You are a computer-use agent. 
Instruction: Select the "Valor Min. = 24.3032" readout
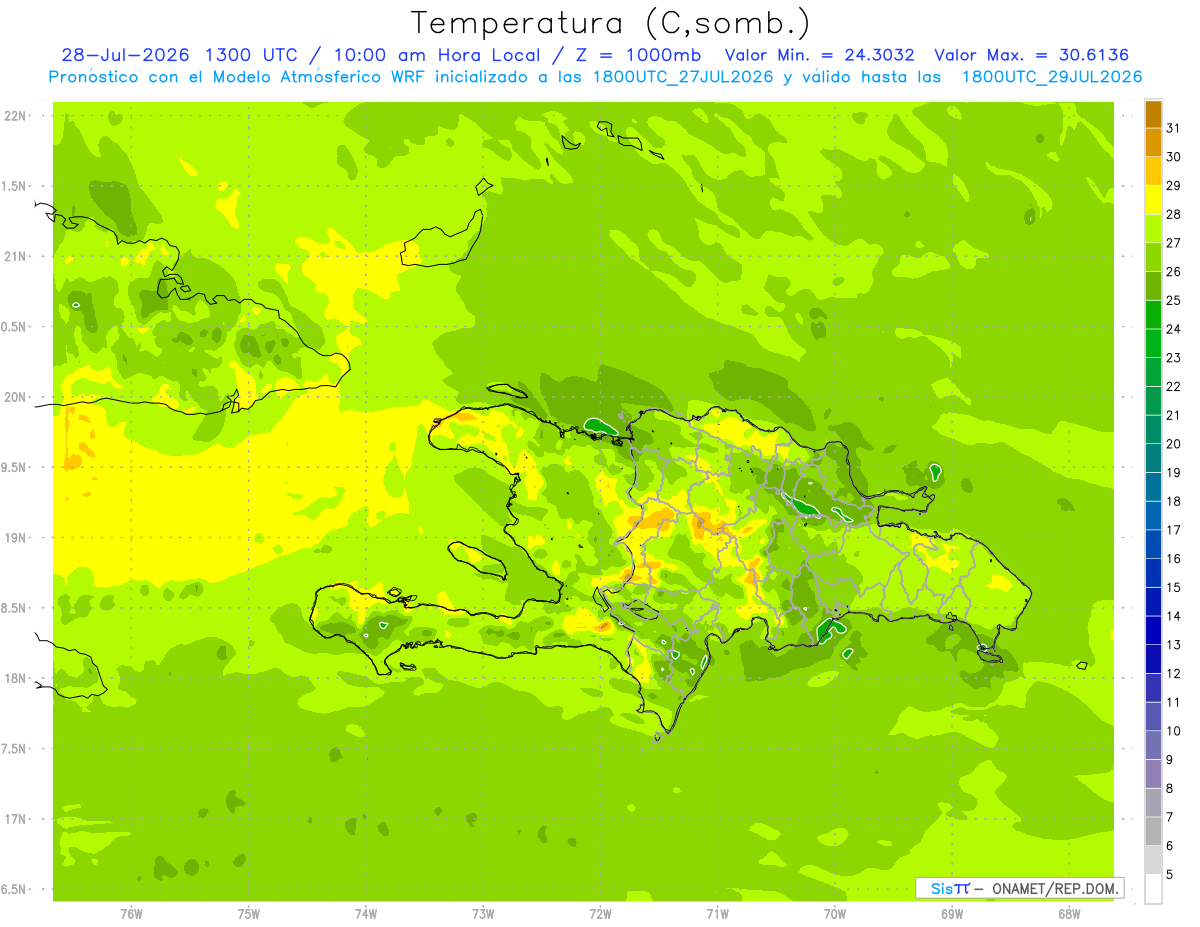819,55
